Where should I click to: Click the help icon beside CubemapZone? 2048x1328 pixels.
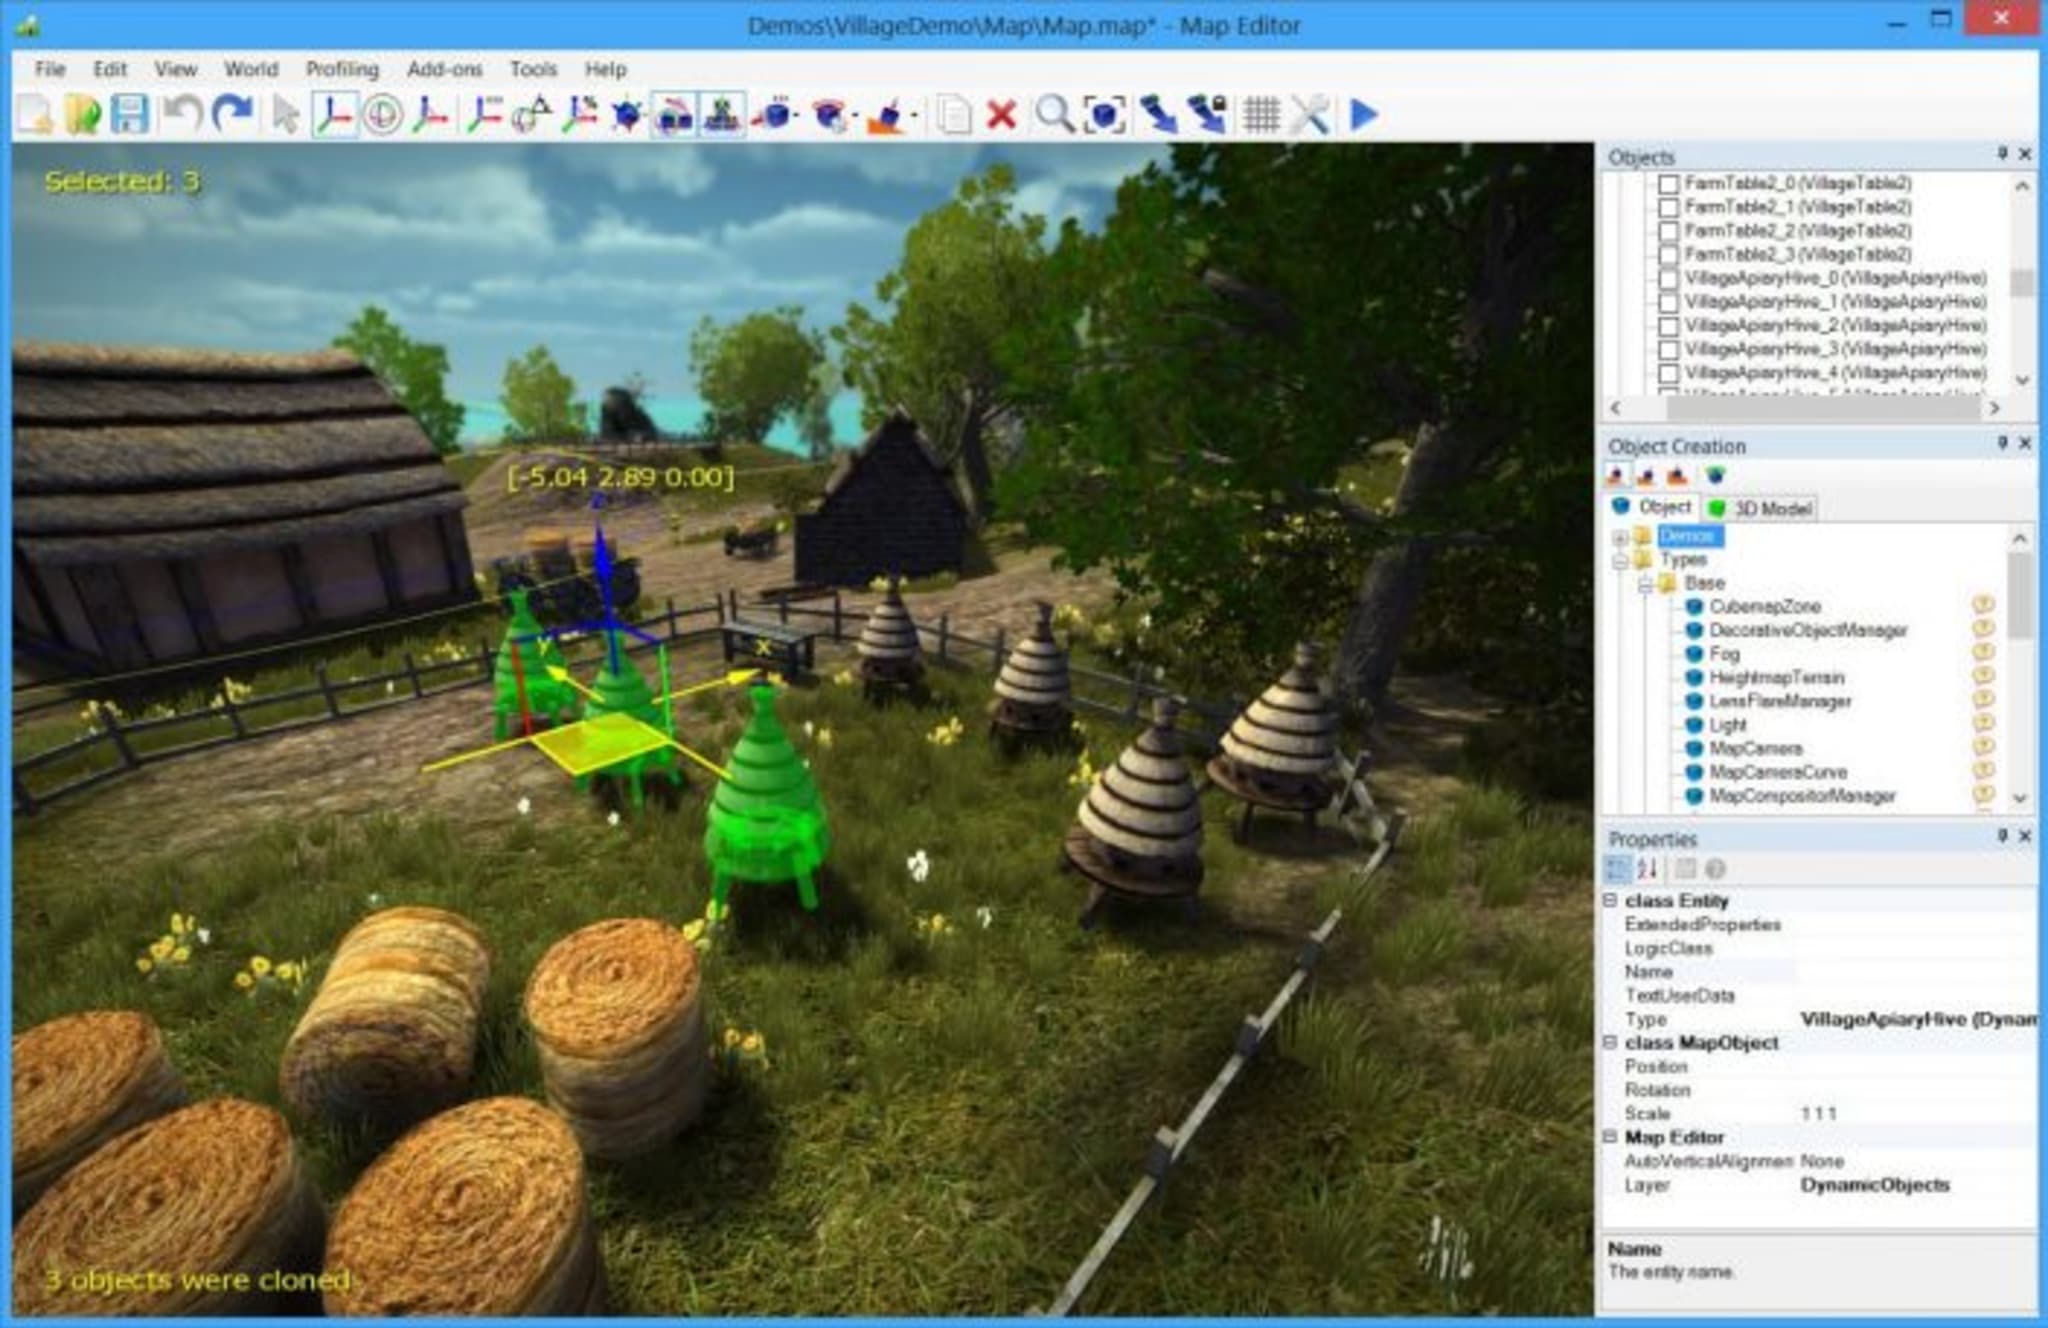pyautogui.click(x=1983, y=605)
